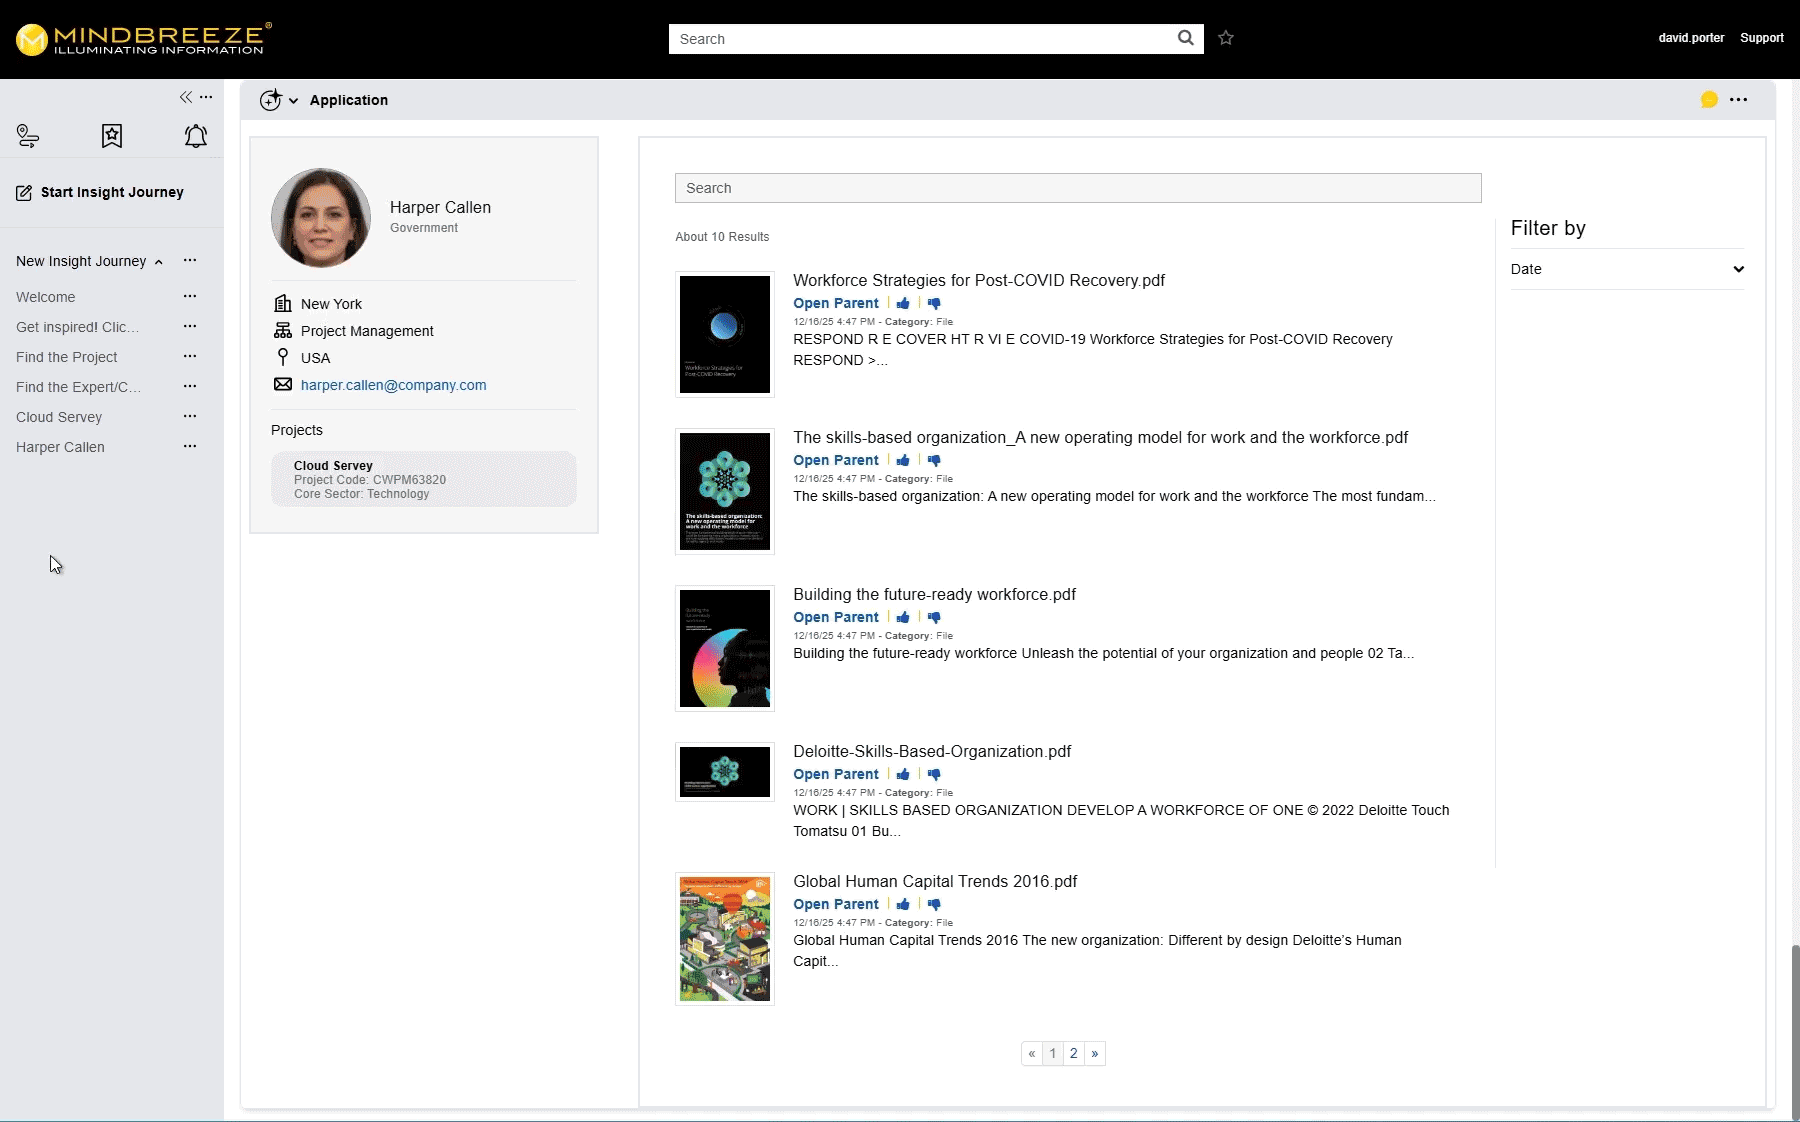
Task: Expand the Date filter dropdown
Action: [x=1738, y=269]
